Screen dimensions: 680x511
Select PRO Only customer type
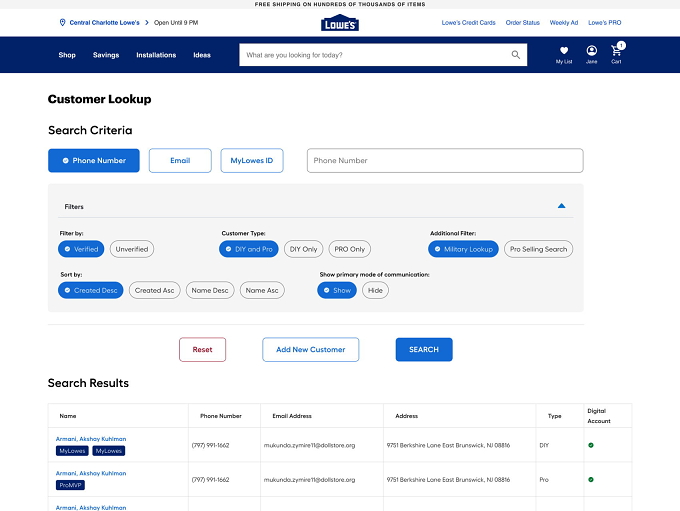(350, 249)
